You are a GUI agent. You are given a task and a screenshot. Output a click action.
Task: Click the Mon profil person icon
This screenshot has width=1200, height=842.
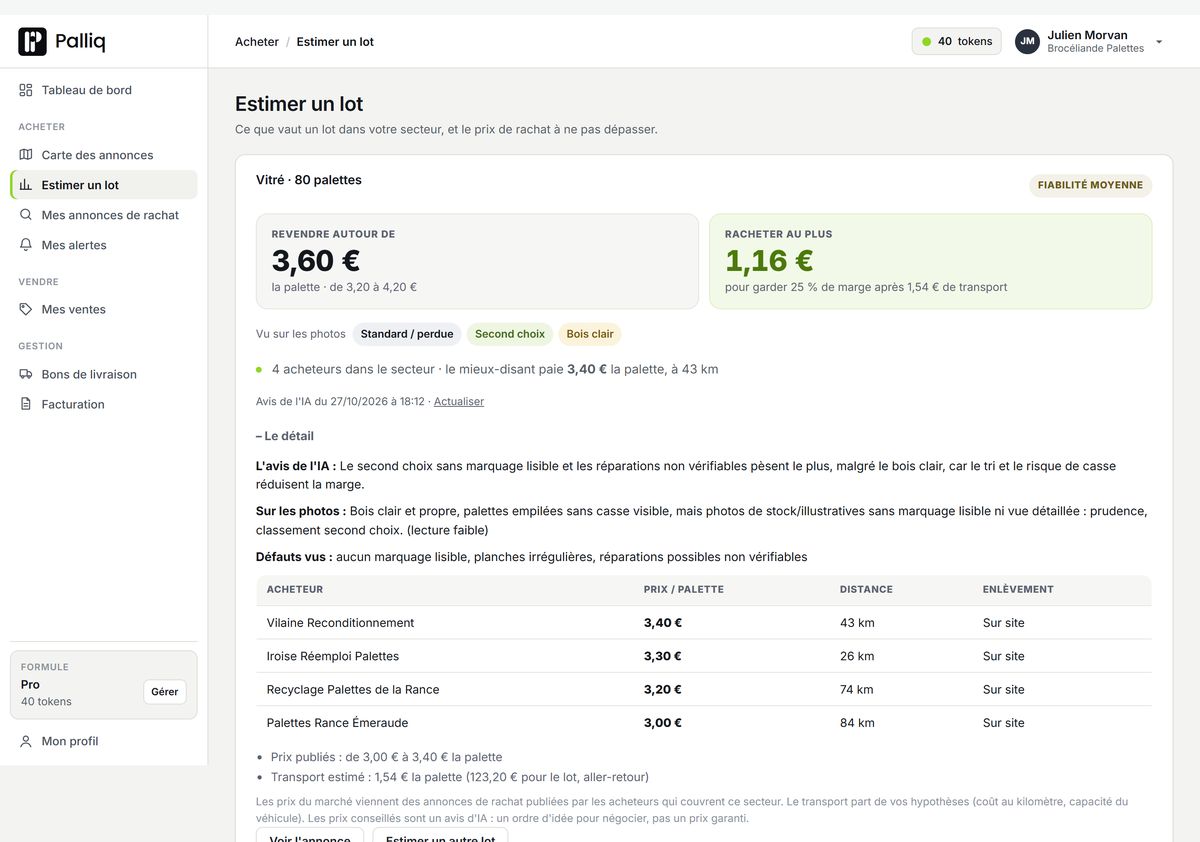(x=26, y=741)
